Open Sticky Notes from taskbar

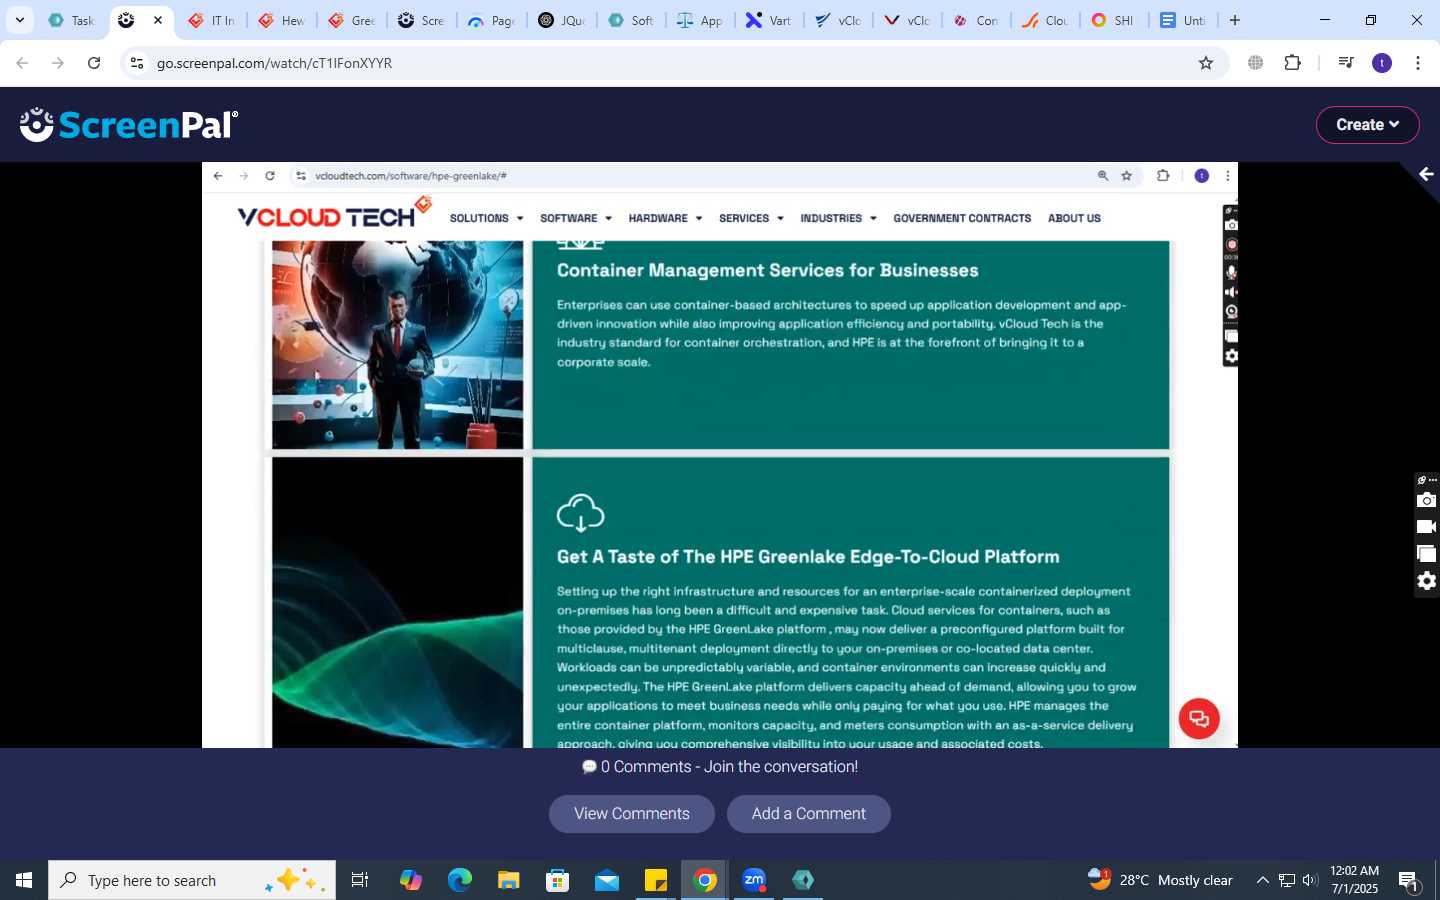coord(656,880)
